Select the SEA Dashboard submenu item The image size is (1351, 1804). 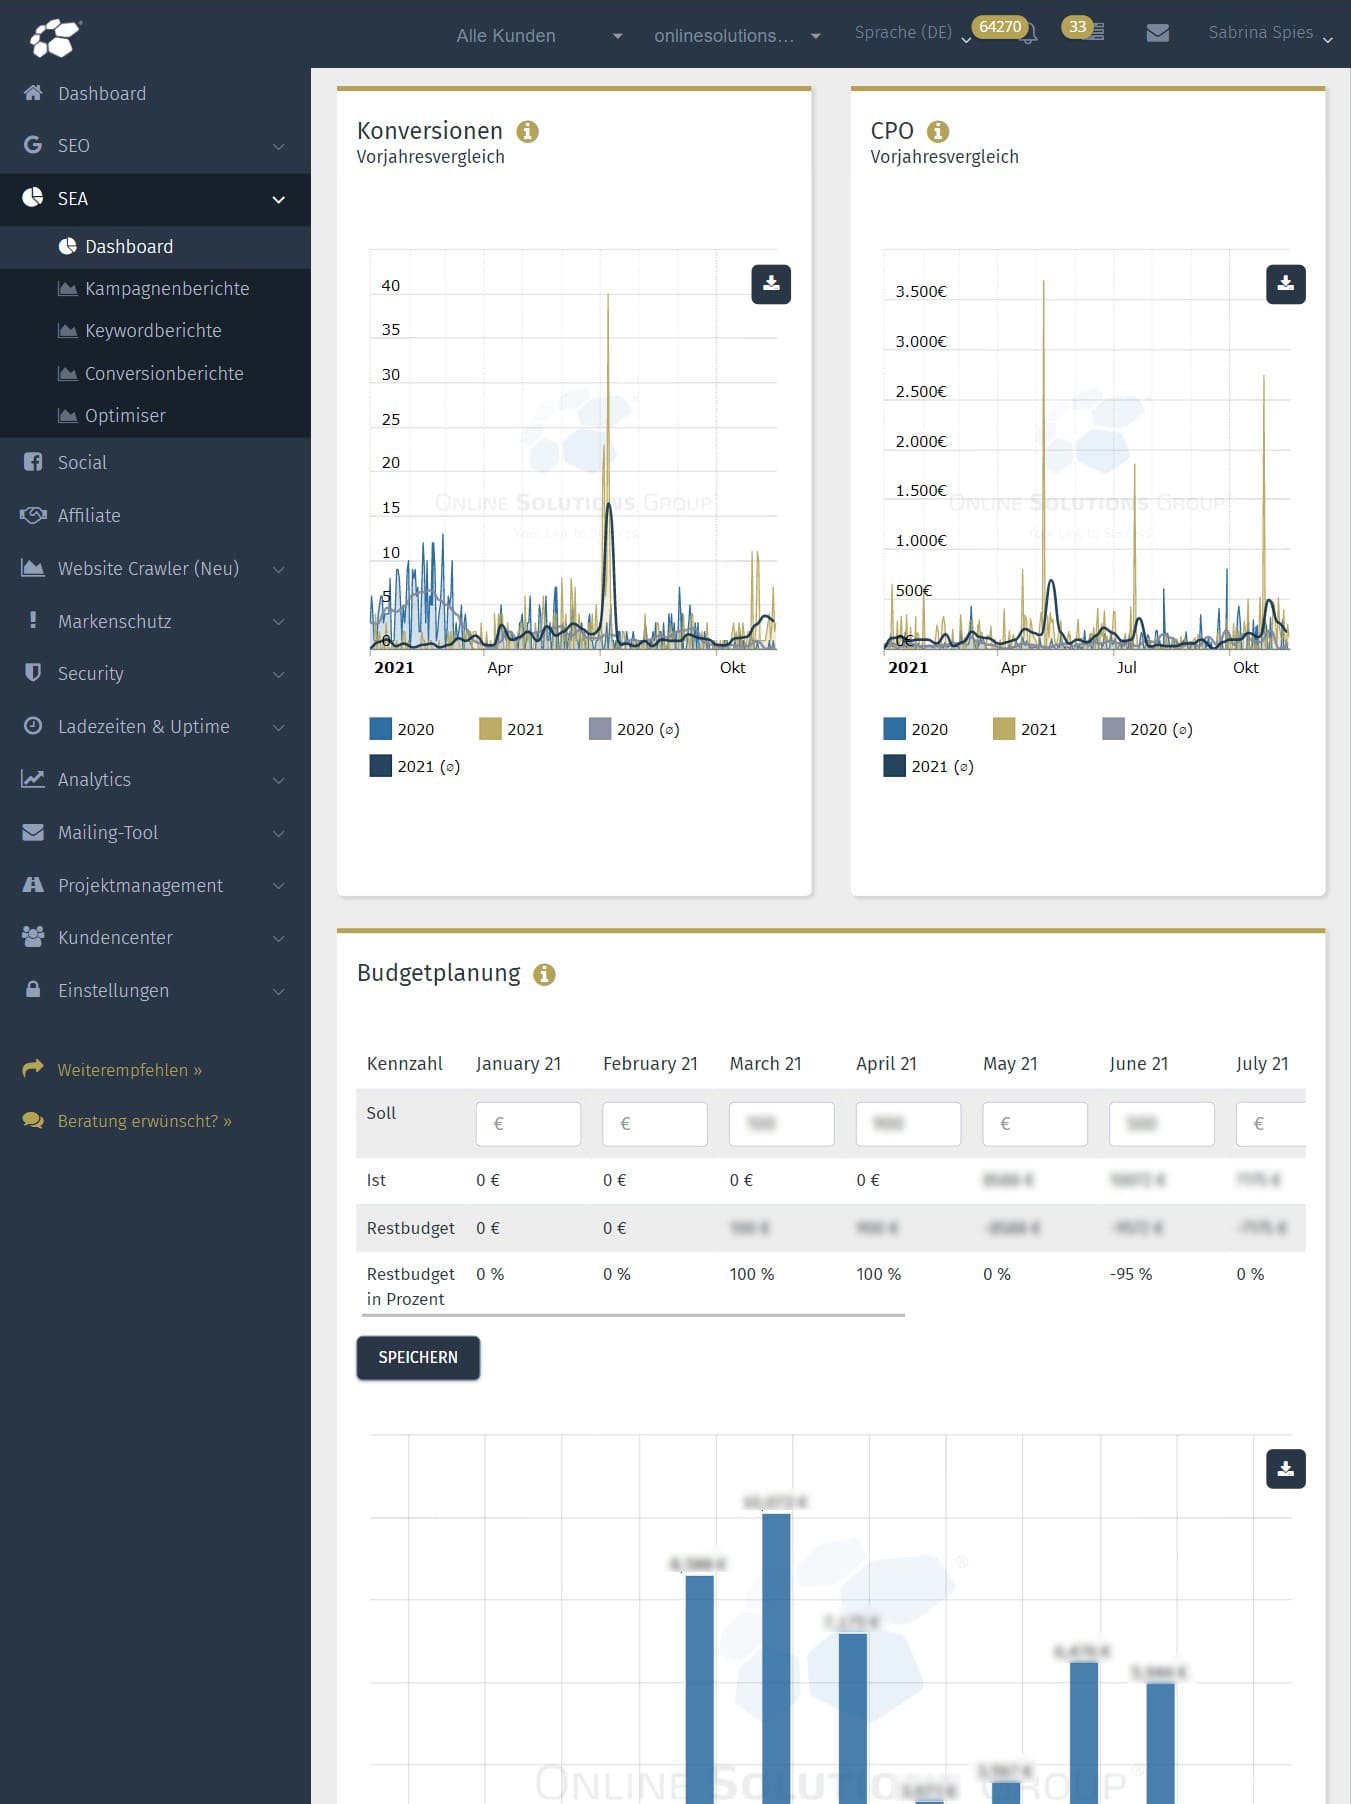click(155, 246)
